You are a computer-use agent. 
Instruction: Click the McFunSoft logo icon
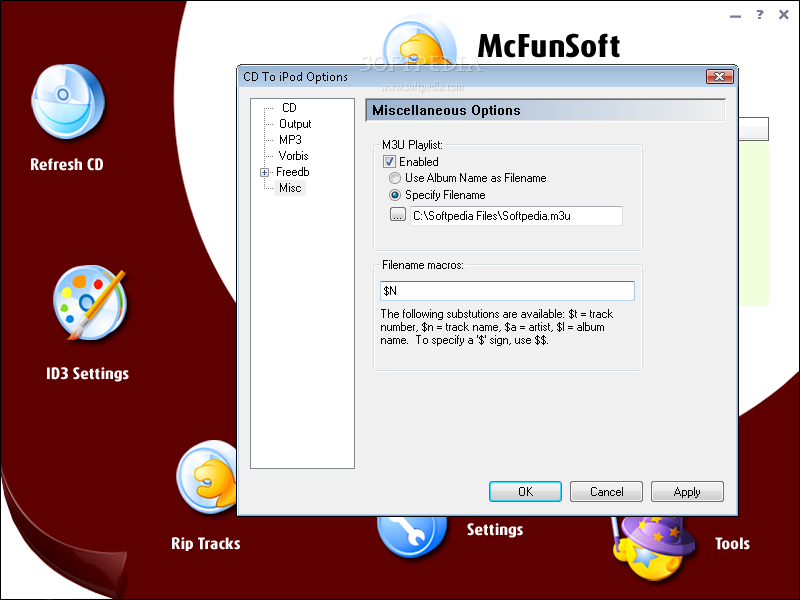tap(419, 41)
